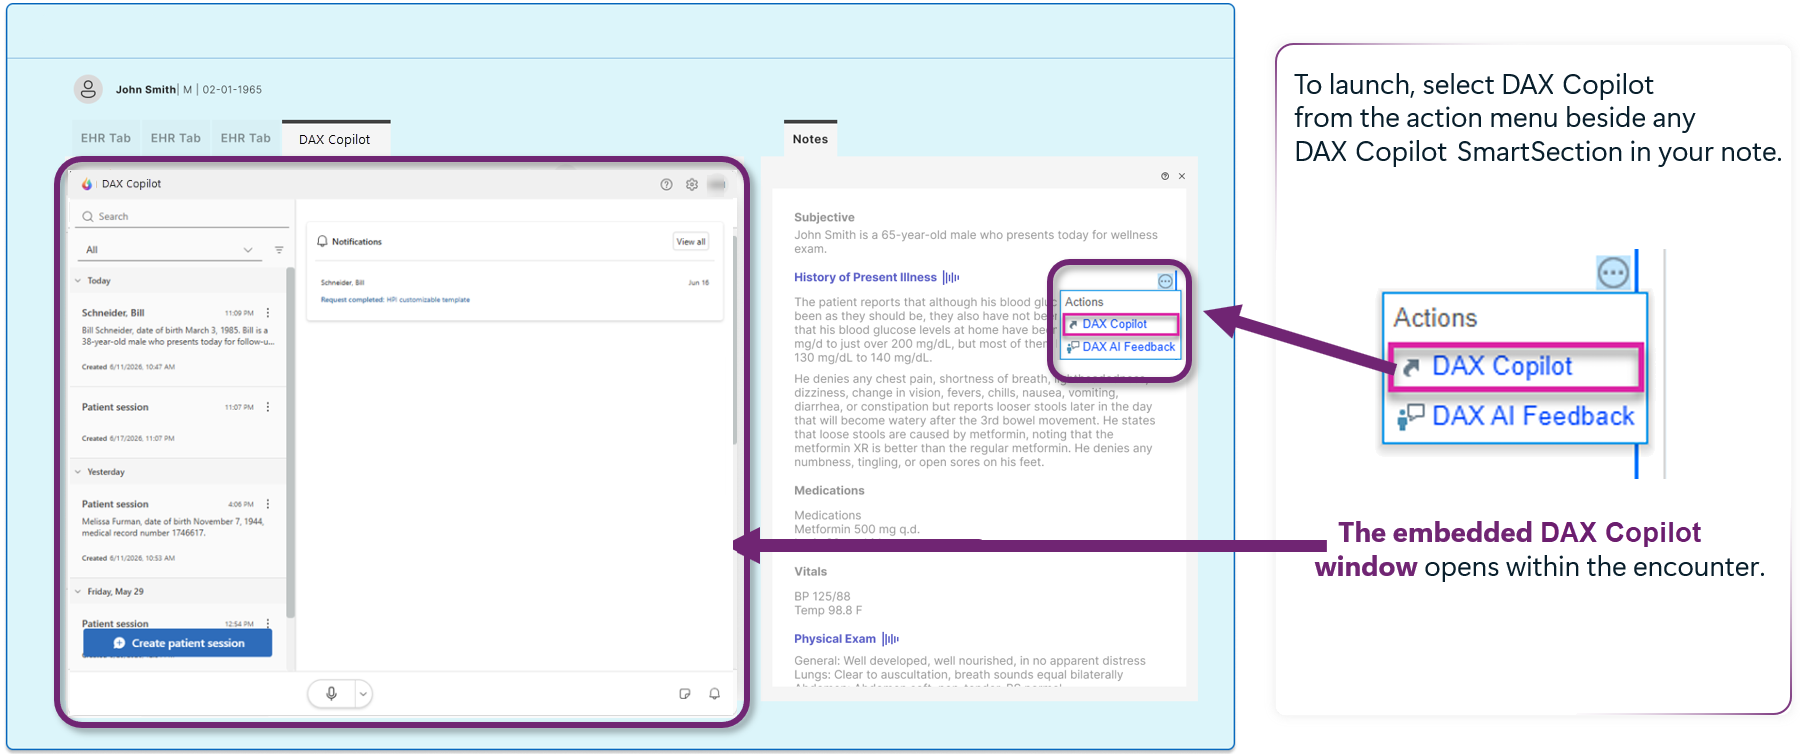Select the Notes tab
This screenshot has width=1800, height=754.
[x=810, y=139]
